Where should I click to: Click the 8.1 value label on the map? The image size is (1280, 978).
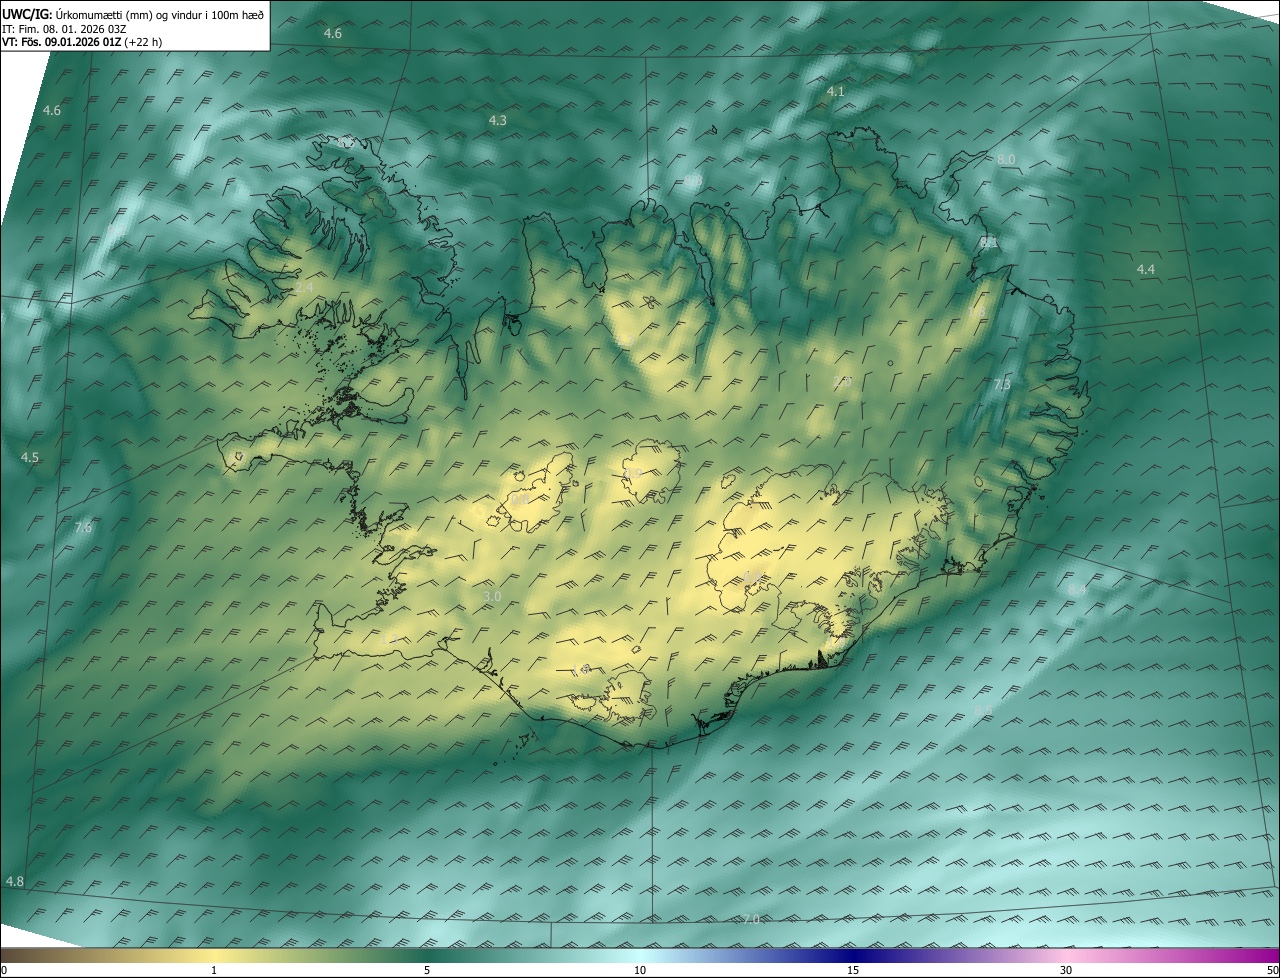[x=988, y=242]
